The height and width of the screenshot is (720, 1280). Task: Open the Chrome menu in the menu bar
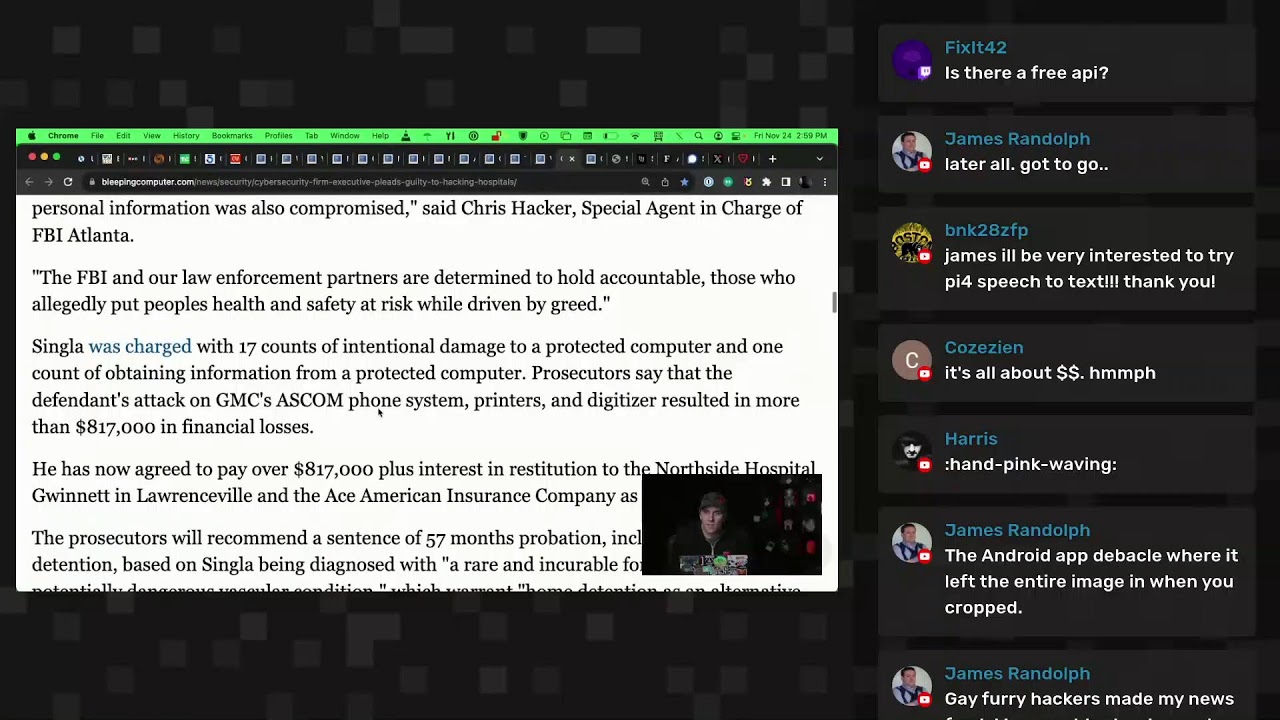click(x=63, y=136)
